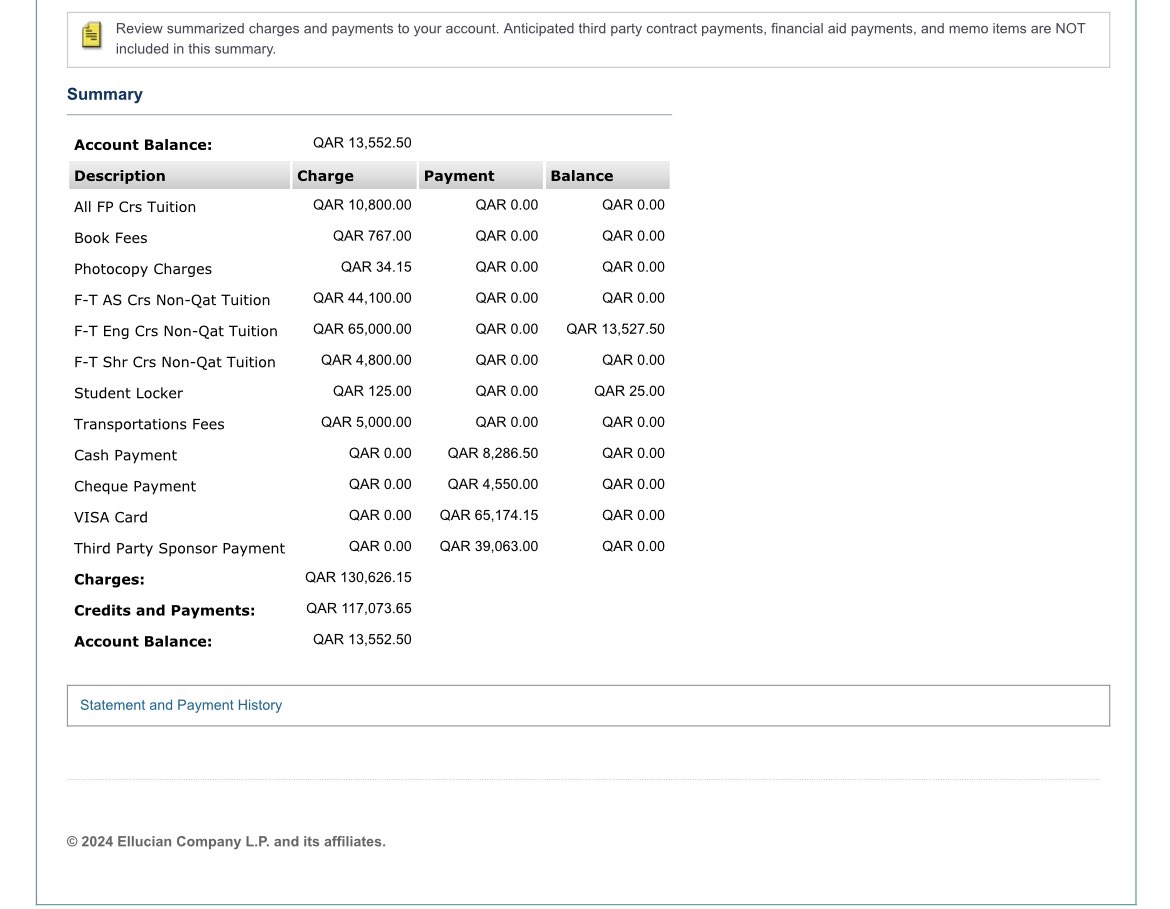The width and height of the screenshot is (1170, 909).
Task: Click F-T Shr Crs Non-Qat Tuition label
Action: 175,362
